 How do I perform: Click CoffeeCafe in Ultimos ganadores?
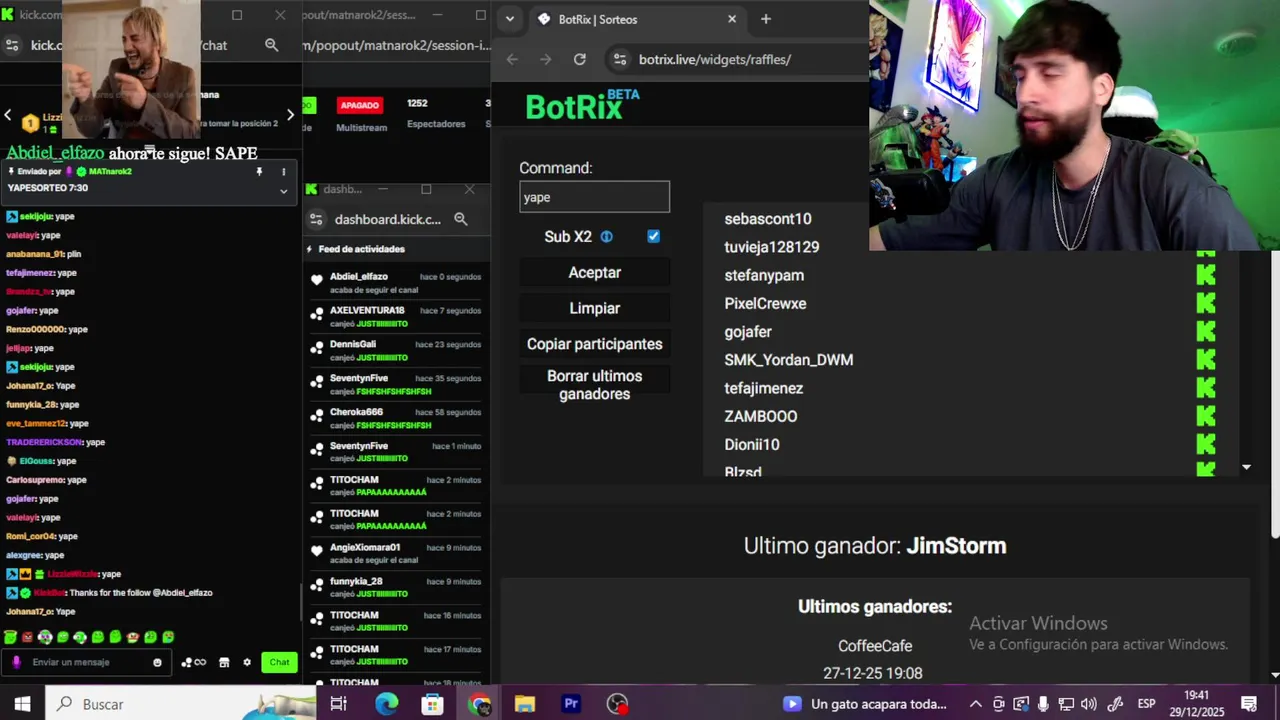(875, 646)
